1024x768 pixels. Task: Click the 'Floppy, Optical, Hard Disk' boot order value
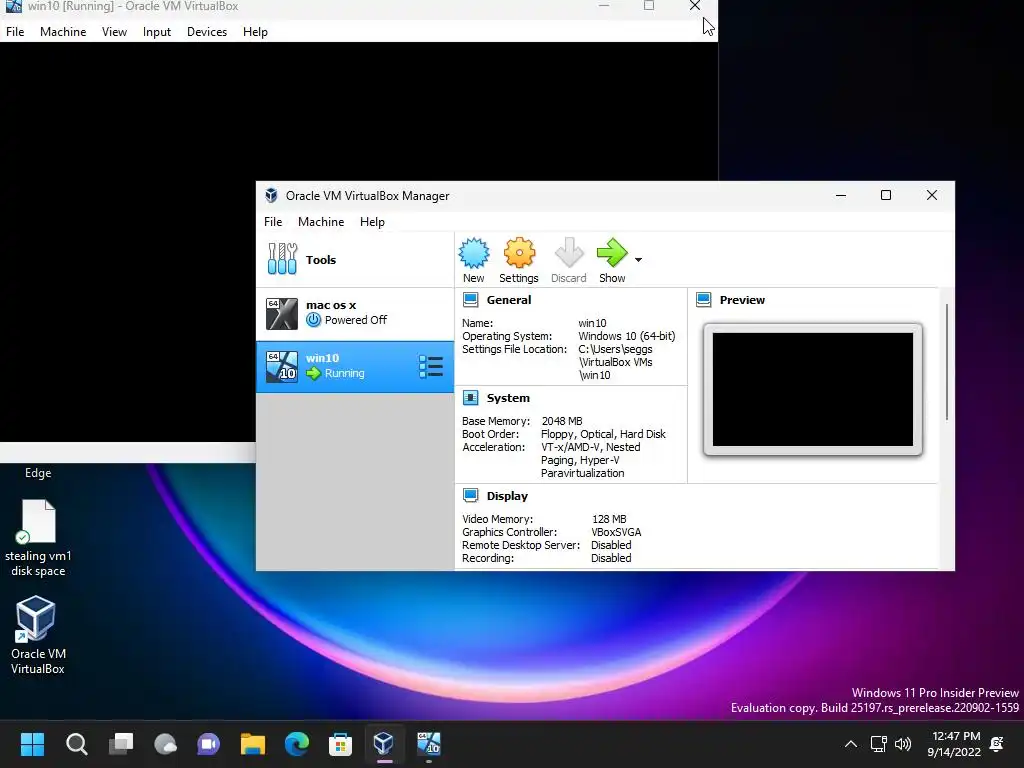coord(603,434)
